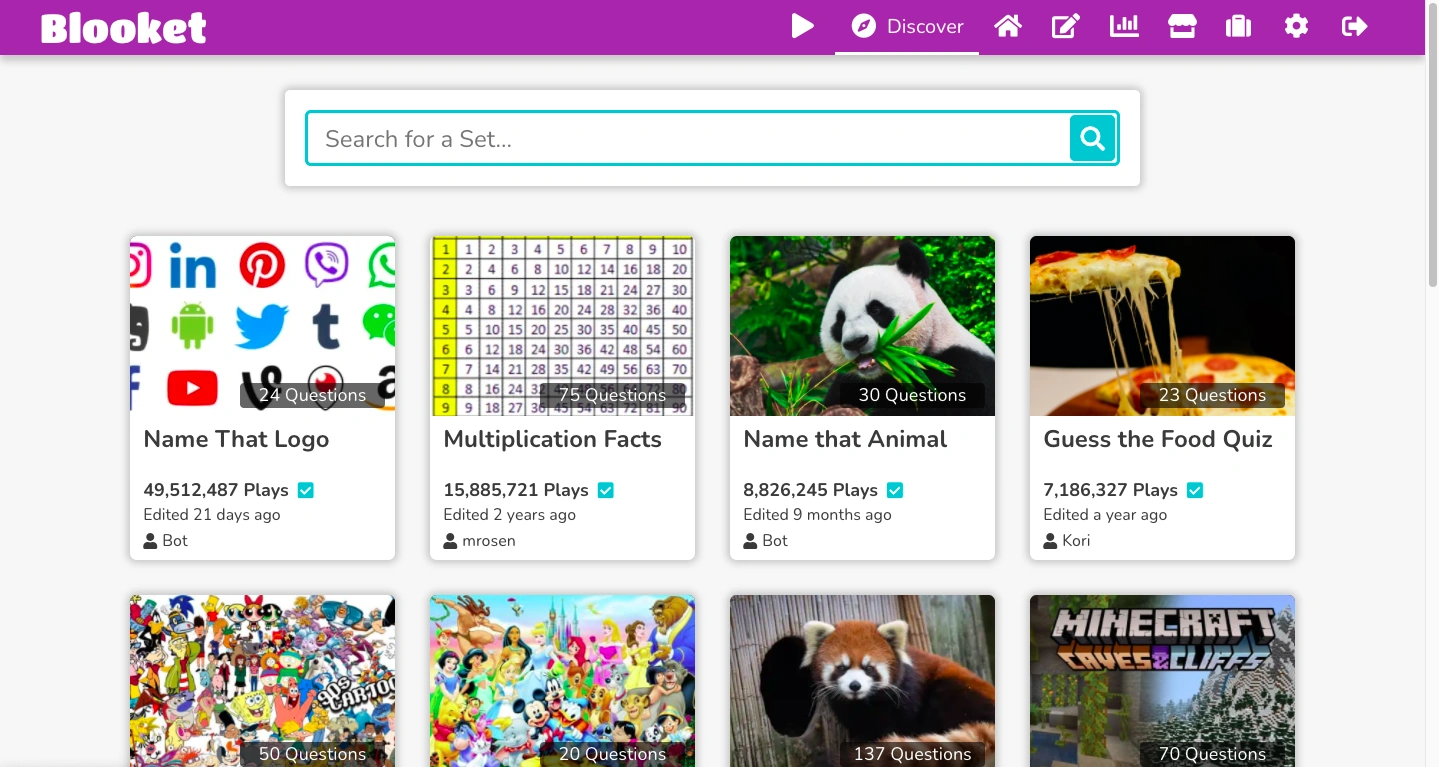Click "Edited 9 months ago" text
The height and width of the screenshot is (767, 1439).
tap(817, 515)
